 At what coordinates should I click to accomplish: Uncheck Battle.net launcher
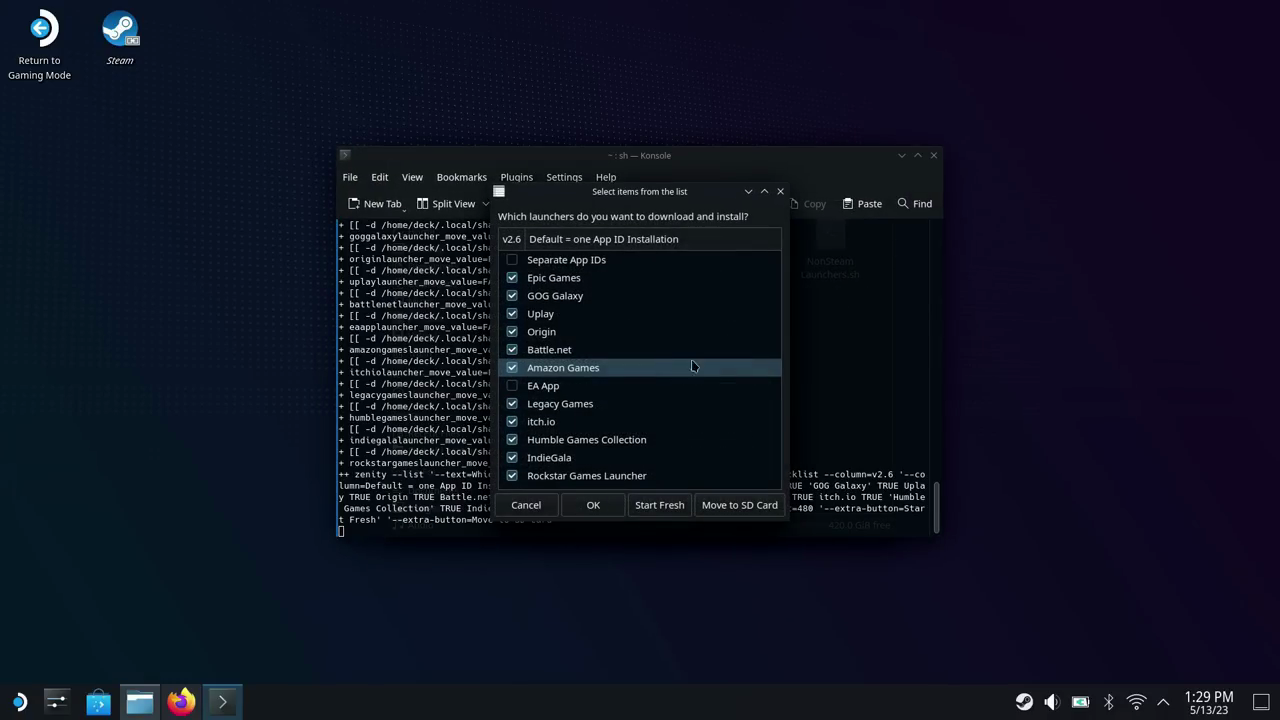(512, 350)
